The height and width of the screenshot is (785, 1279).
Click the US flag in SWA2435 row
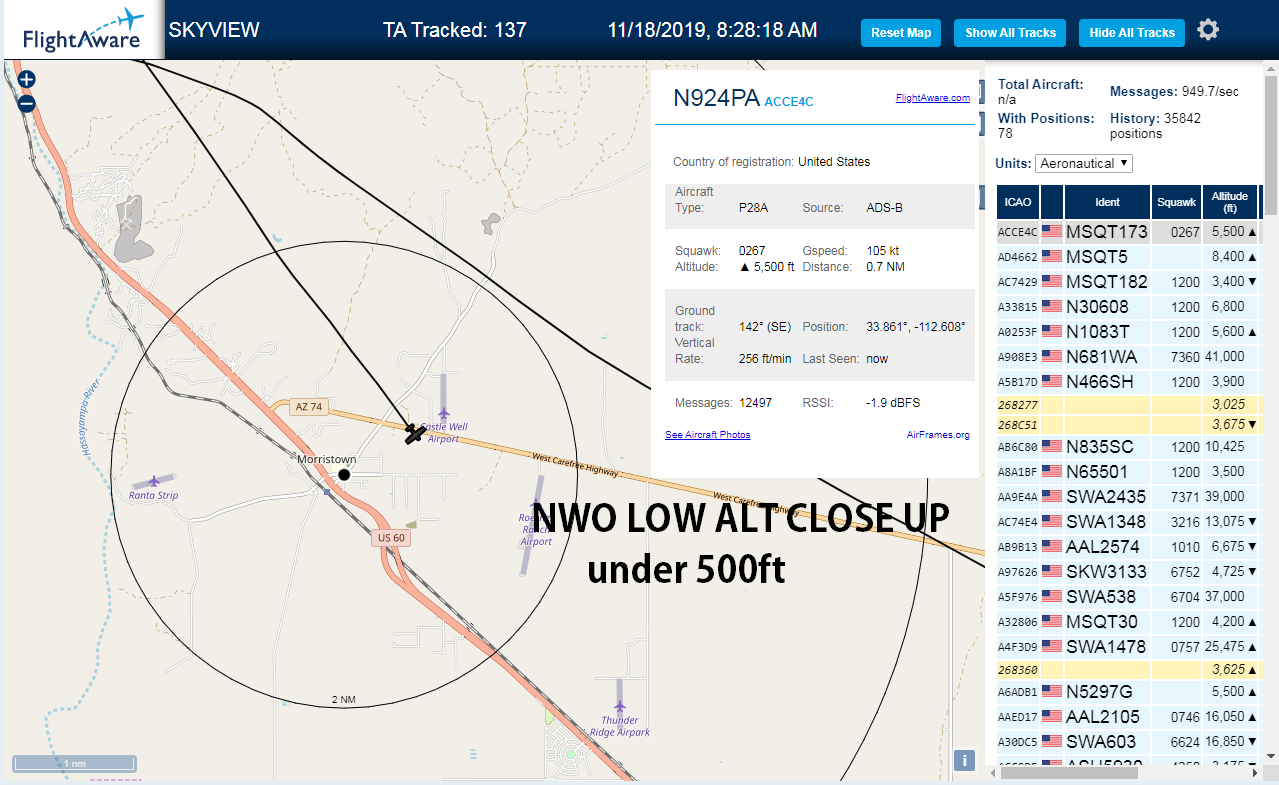(x=1052, y=497)
